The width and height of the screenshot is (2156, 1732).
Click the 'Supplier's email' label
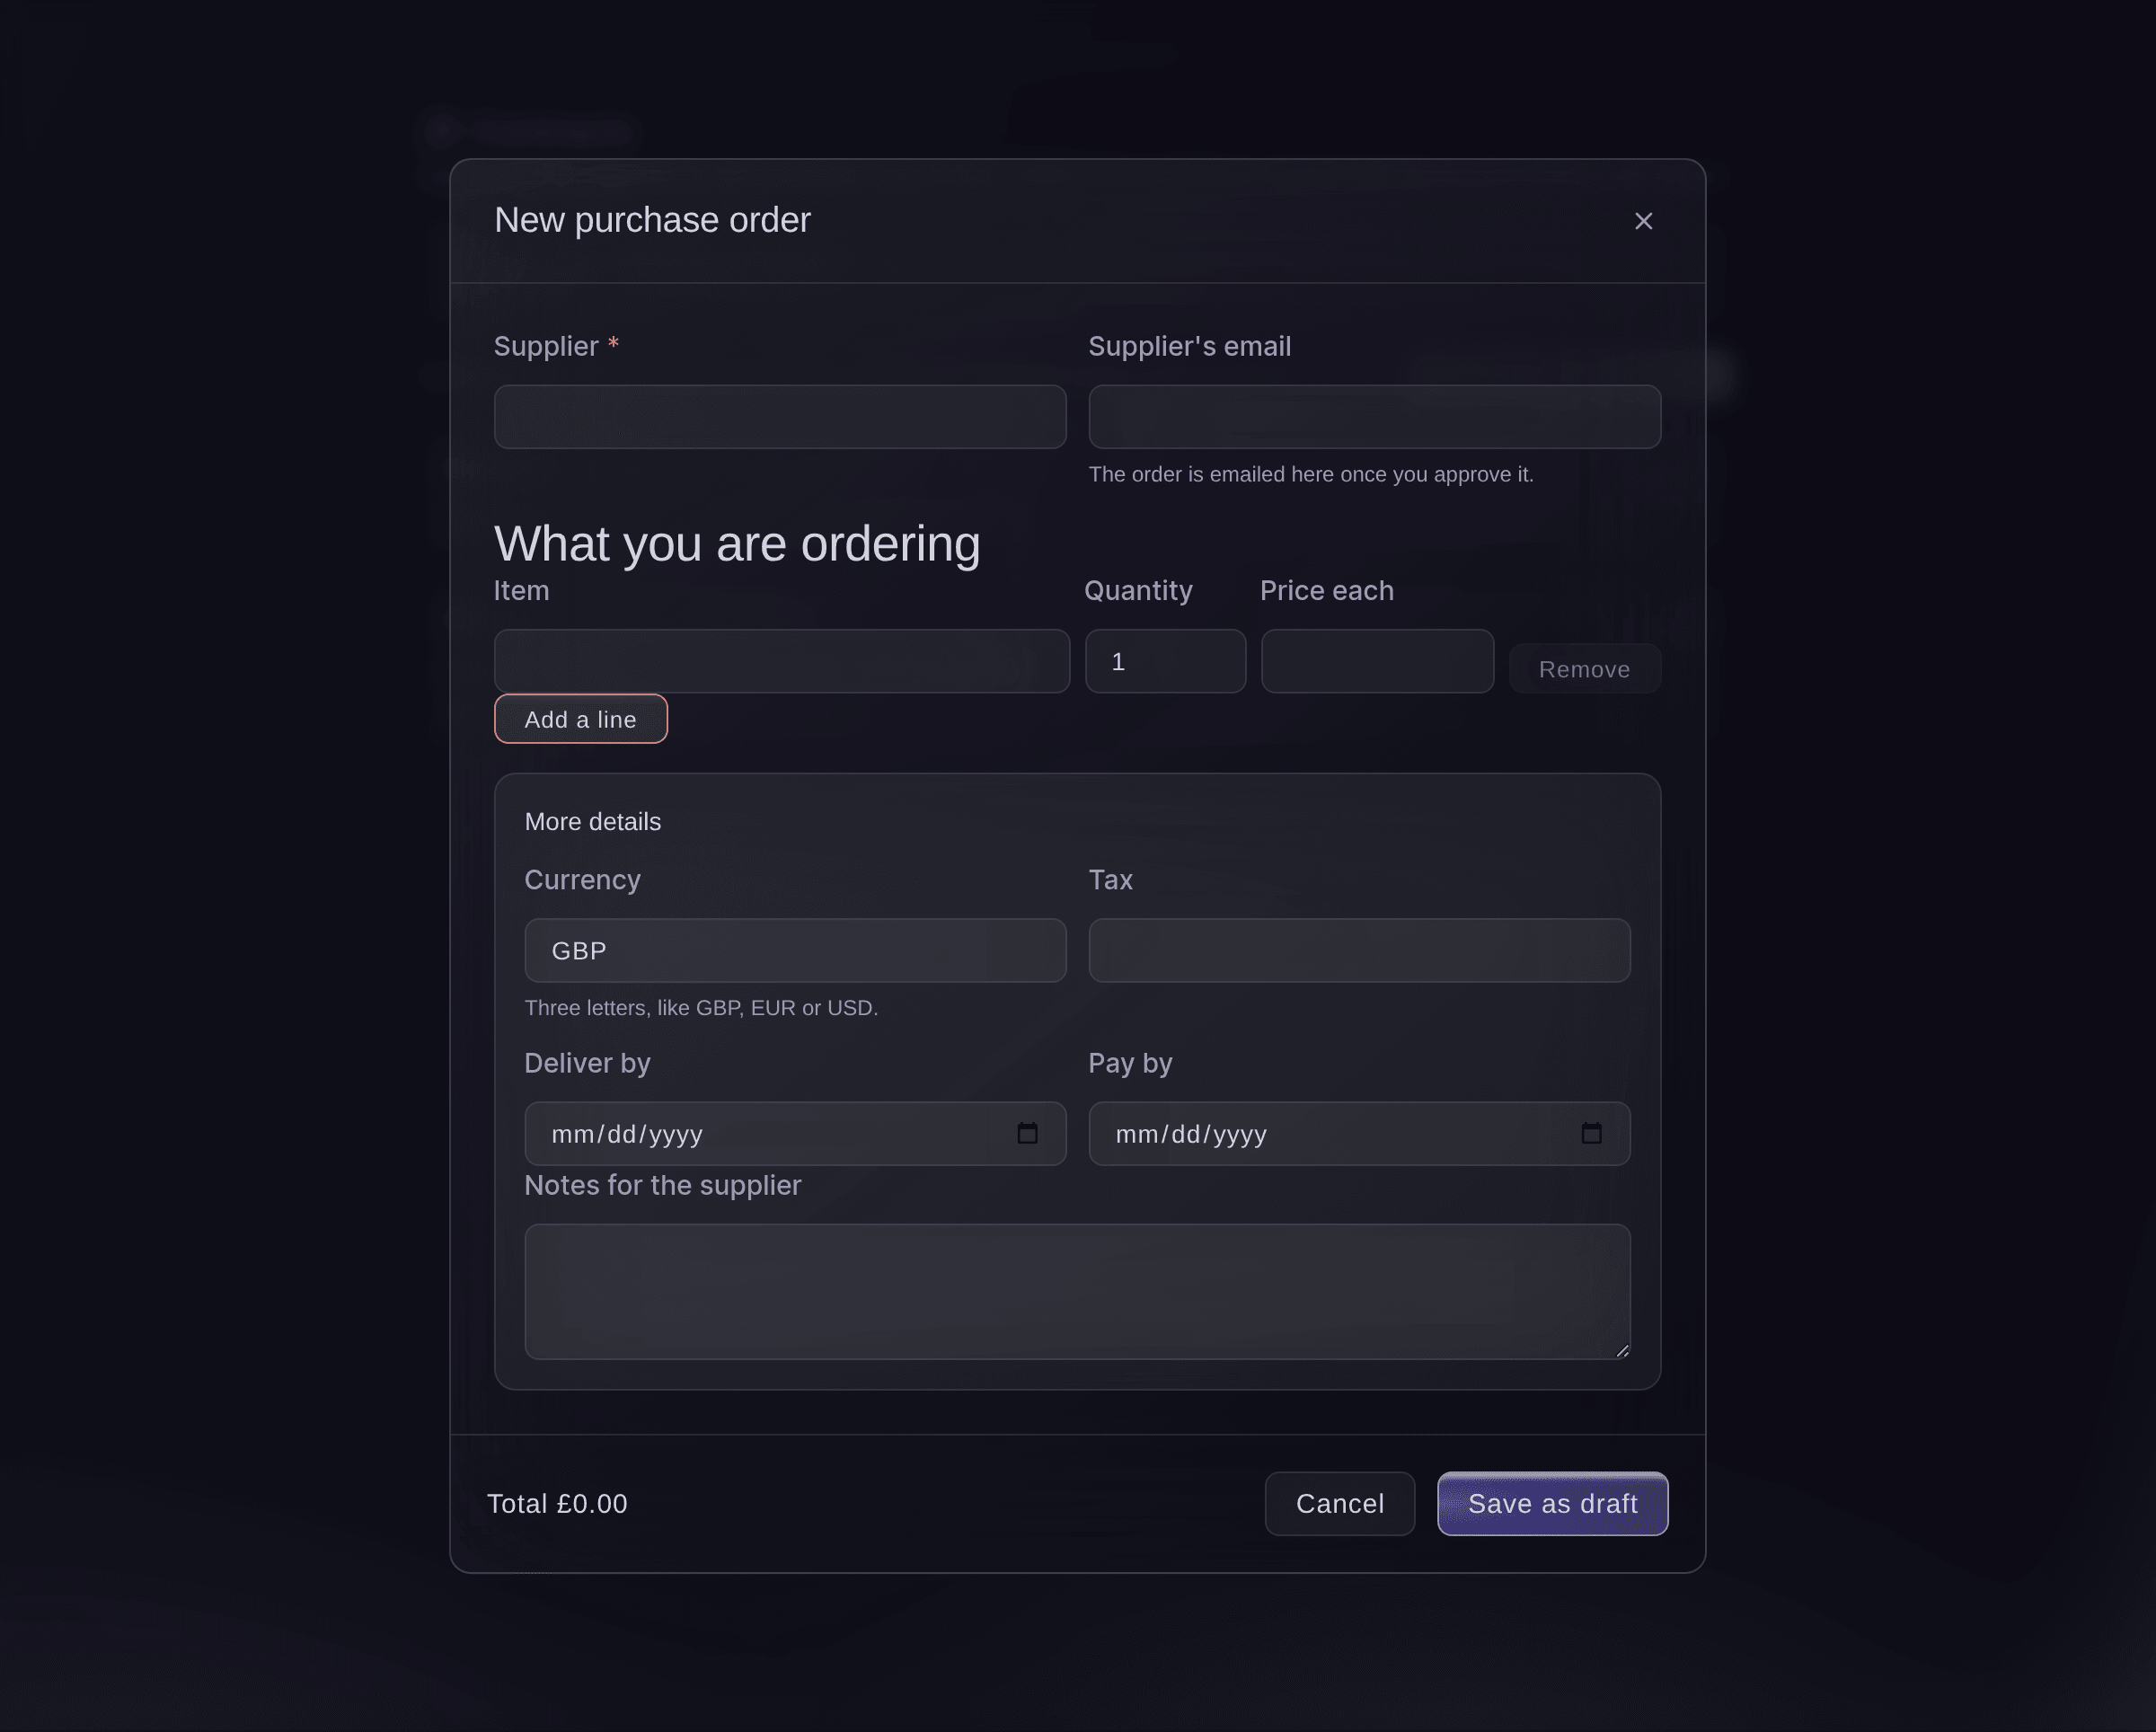tap(1190, 346)
